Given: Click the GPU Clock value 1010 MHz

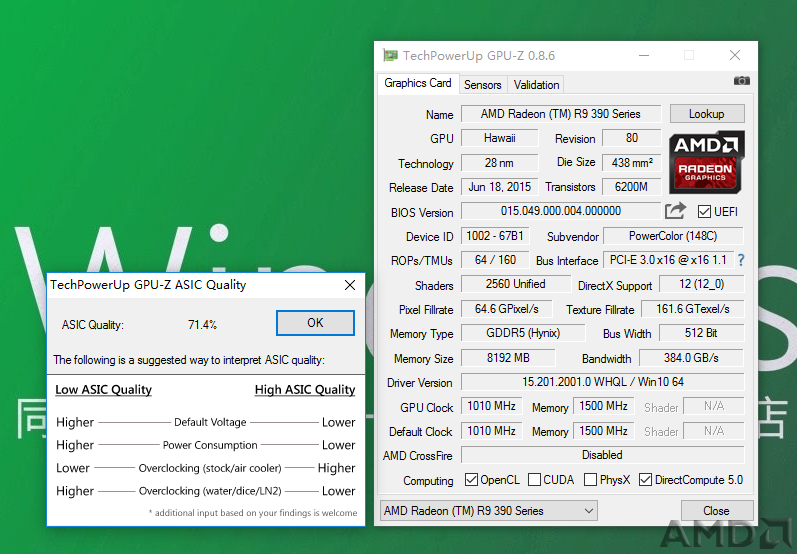Looking at the screenshot, I should [x=492, y=406].
